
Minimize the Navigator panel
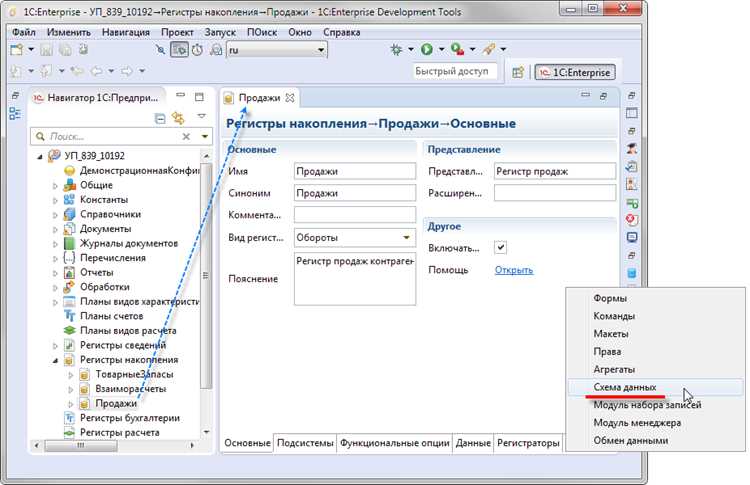(180, 96)
